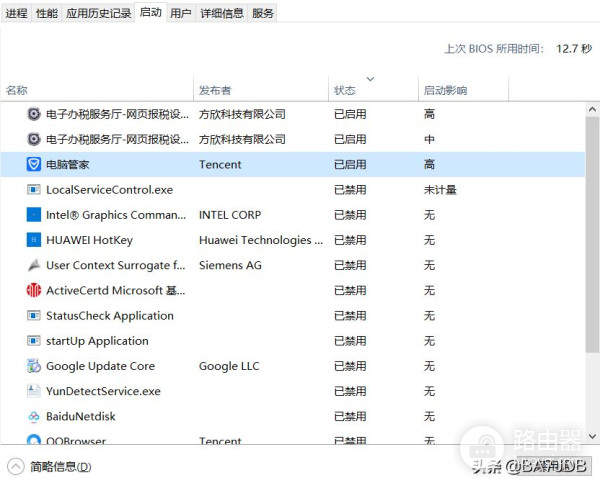
Task: Click Intel Graphics Command blue icon
Action: [x=34, y=215]
